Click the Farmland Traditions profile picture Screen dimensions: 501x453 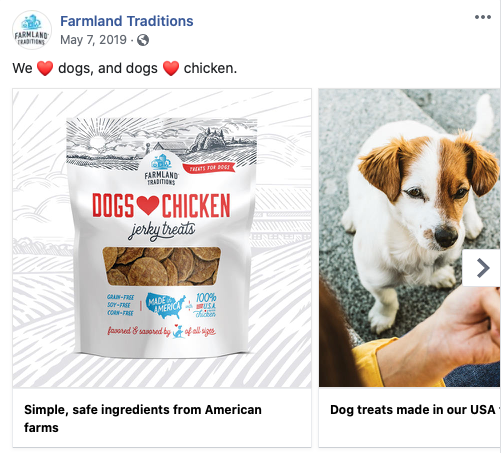tap(32, 30)
